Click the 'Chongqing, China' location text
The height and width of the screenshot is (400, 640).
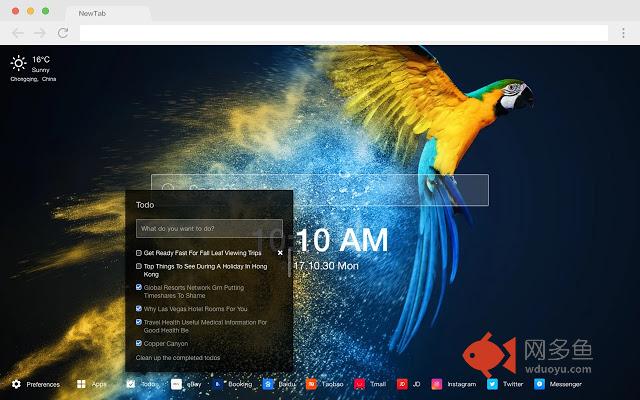point(33,79)
